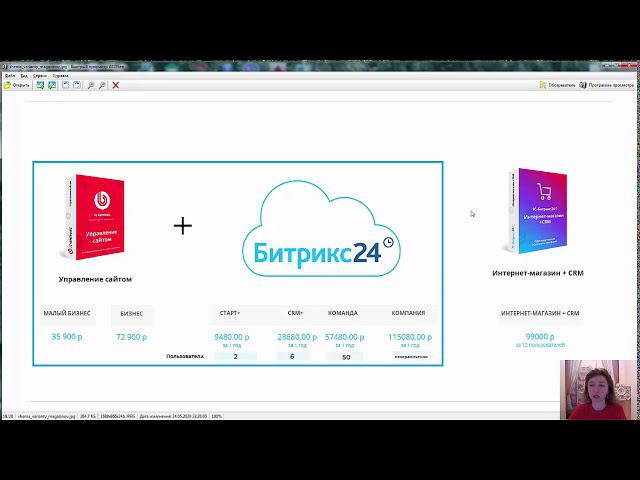Click the users value 2

pos(236,356)
